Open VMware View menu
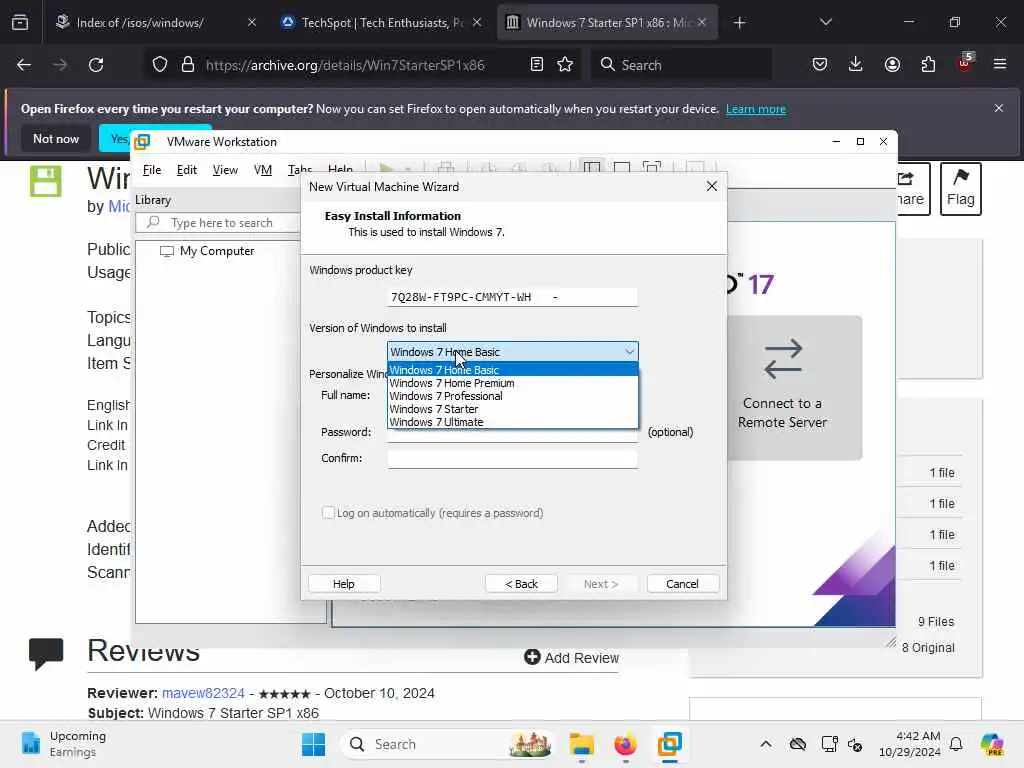 (225, 170)
